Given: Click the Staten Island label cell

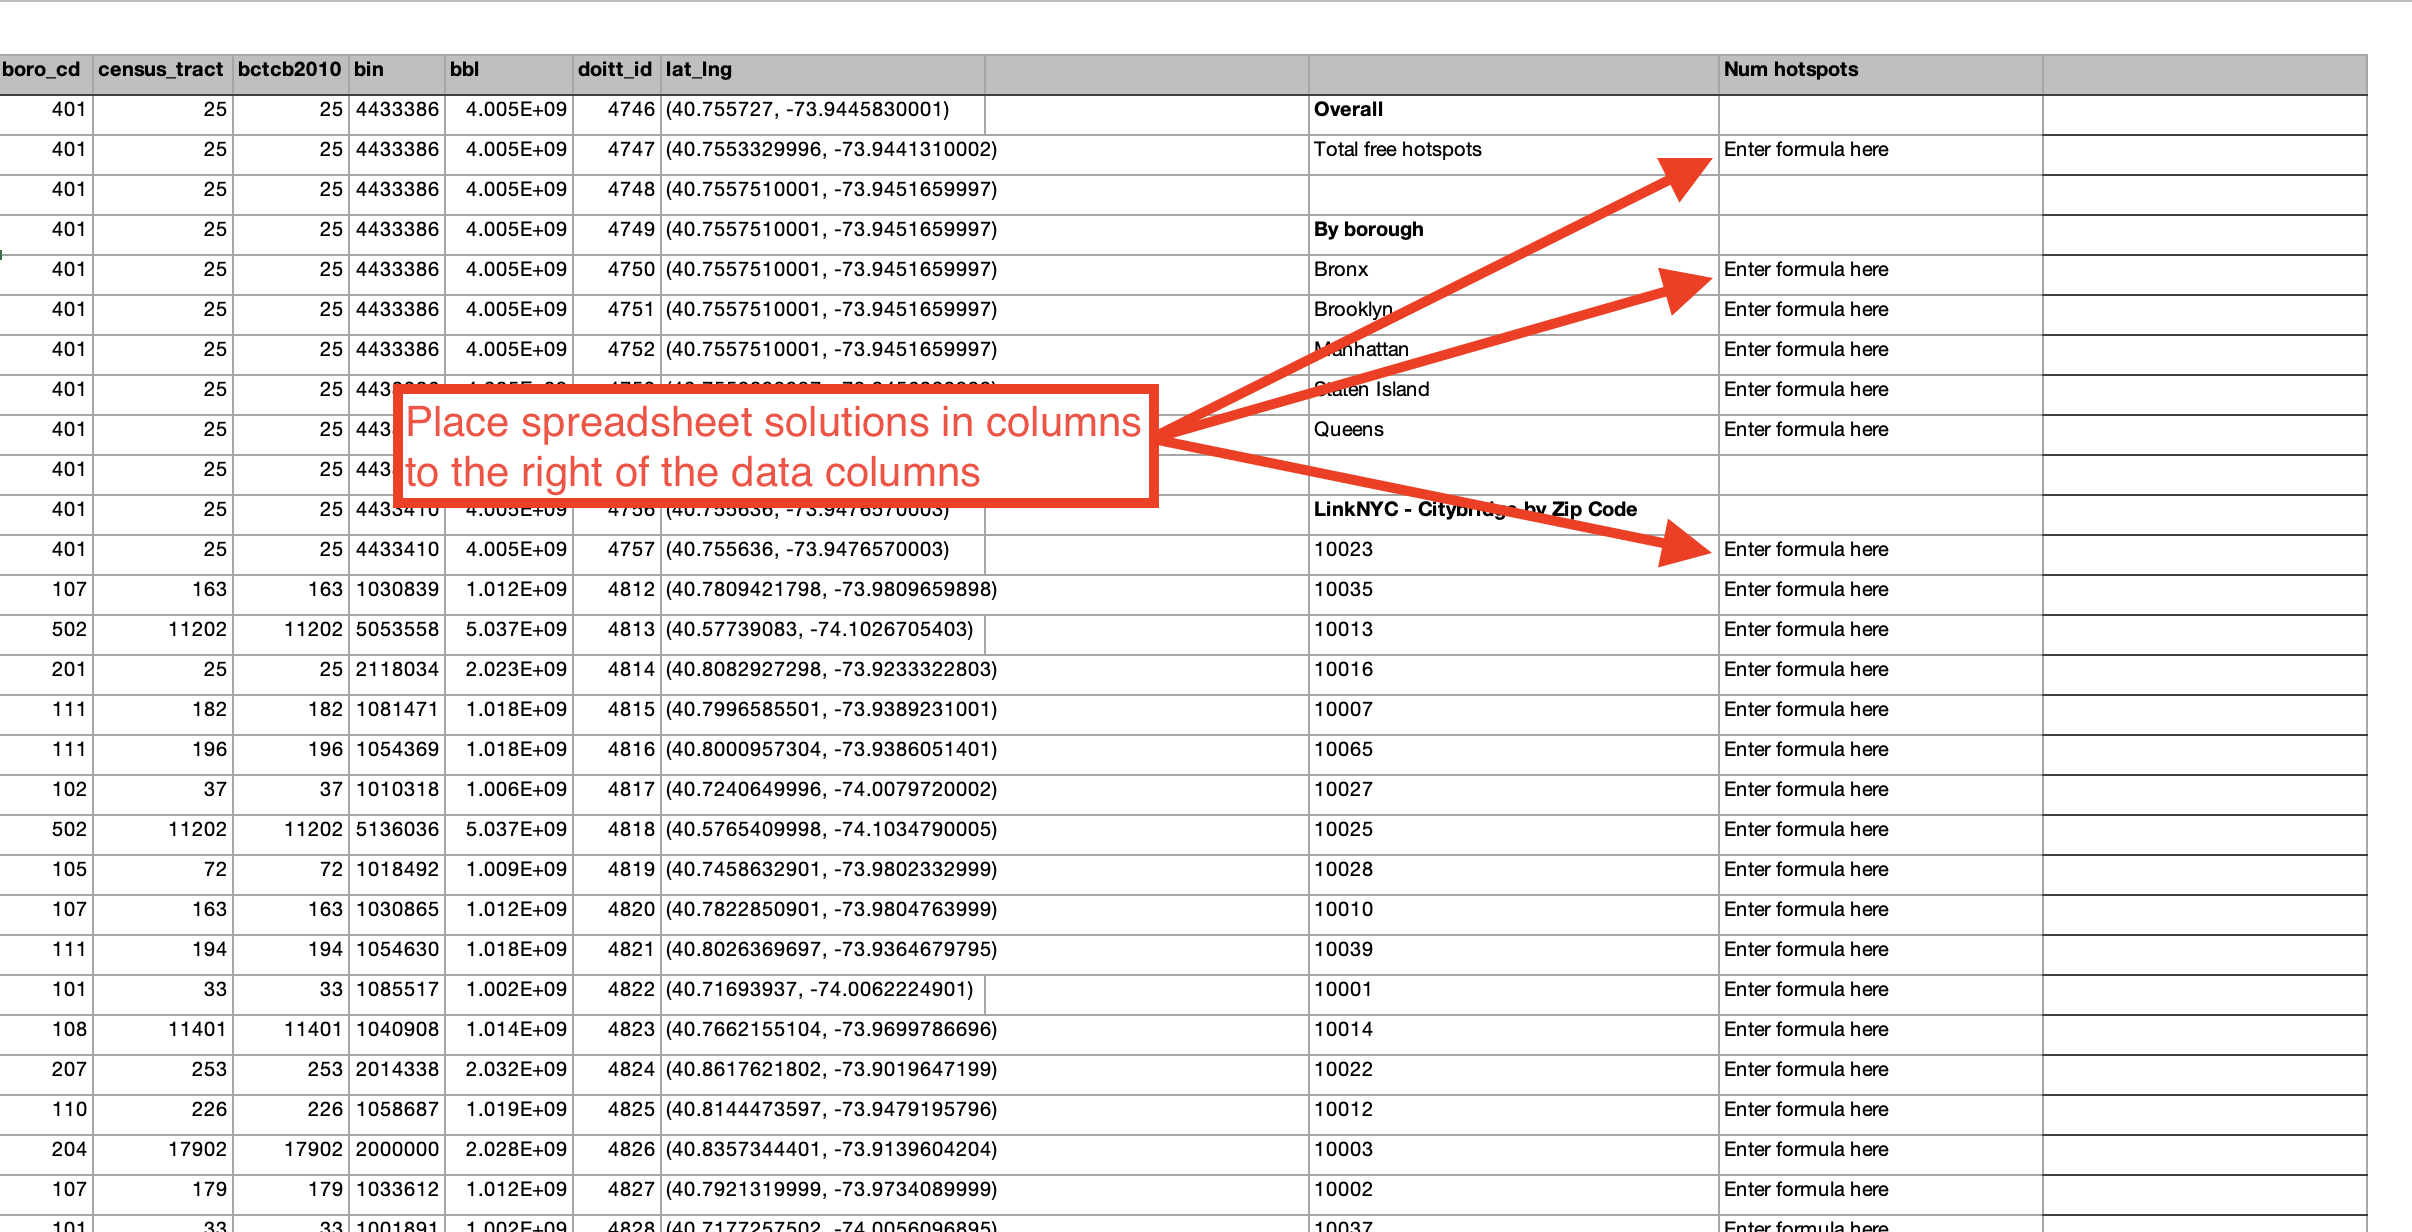Looking at the screenshot, I should pos(1514,395).
